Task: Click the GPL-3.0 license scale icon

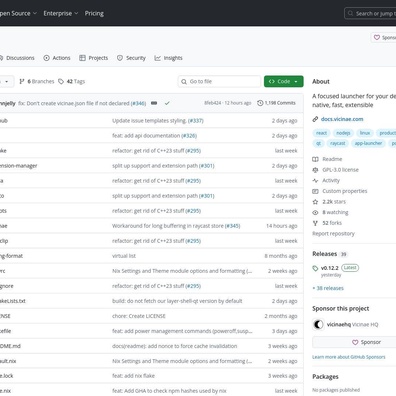Action: pyautogui.click(x=315, y=170)
